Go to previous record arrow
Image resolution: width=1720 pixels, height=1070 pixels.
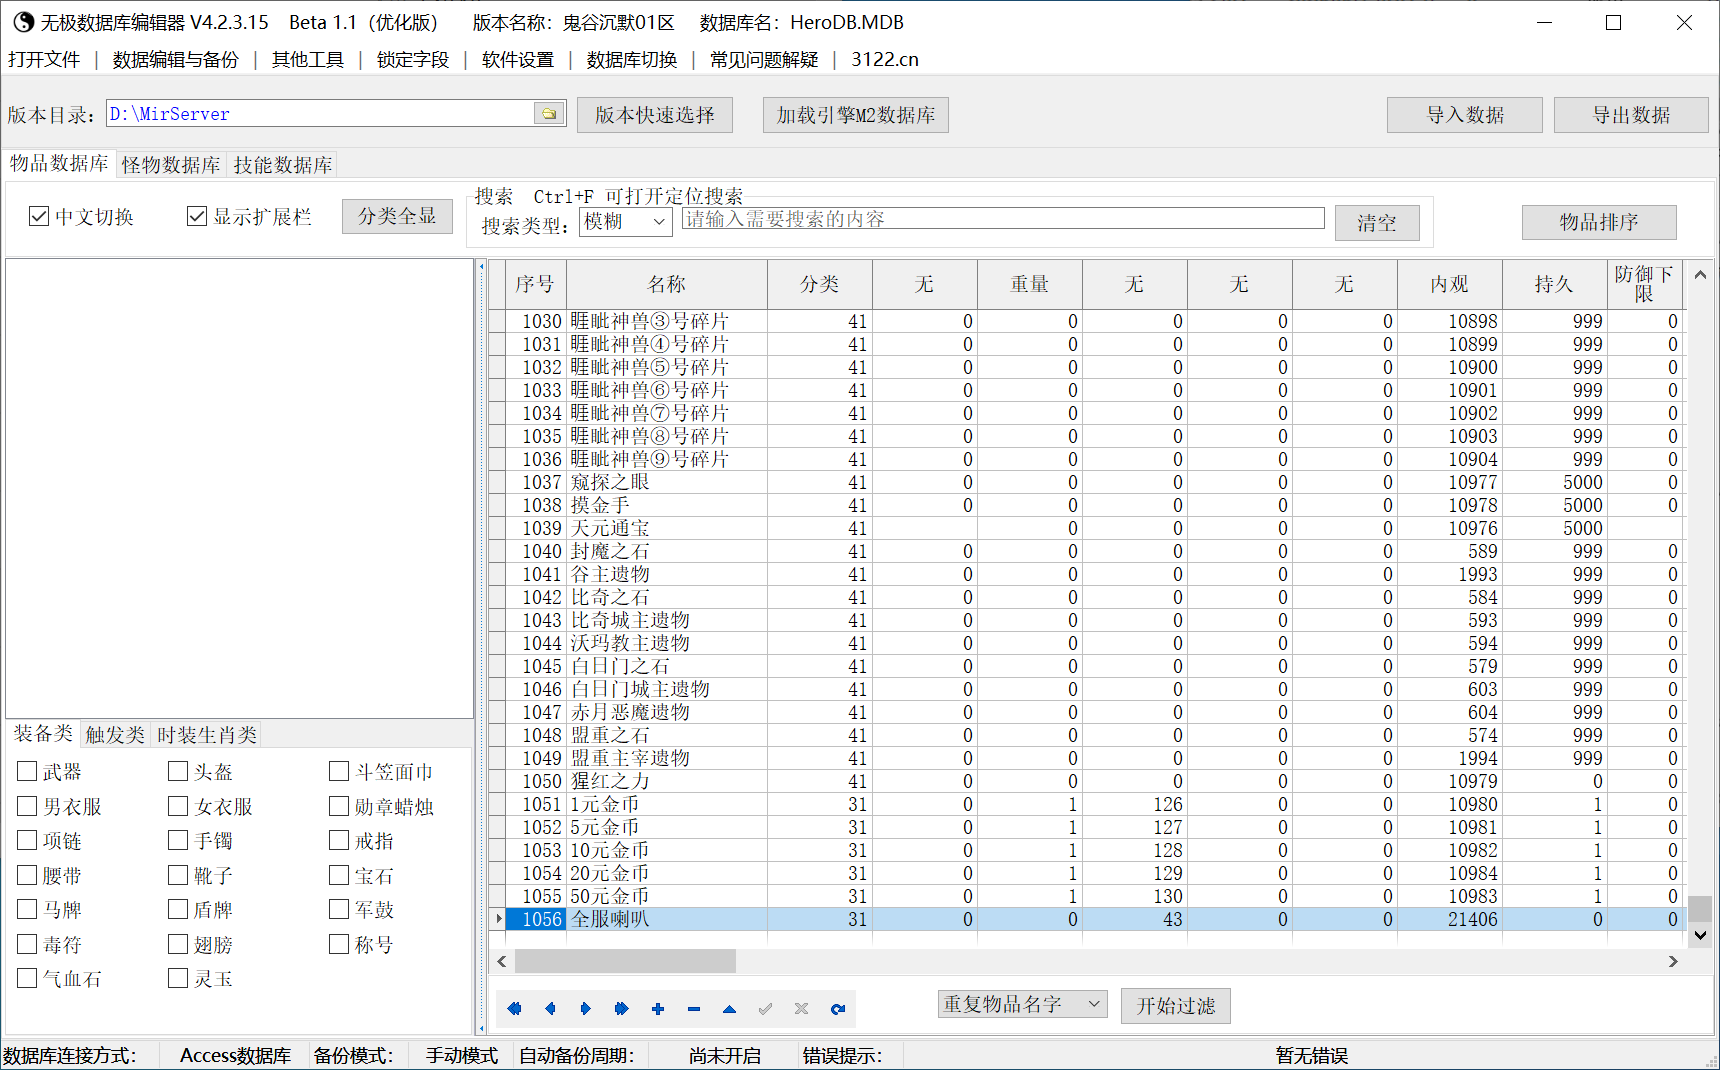click(x=550, y=1008)
